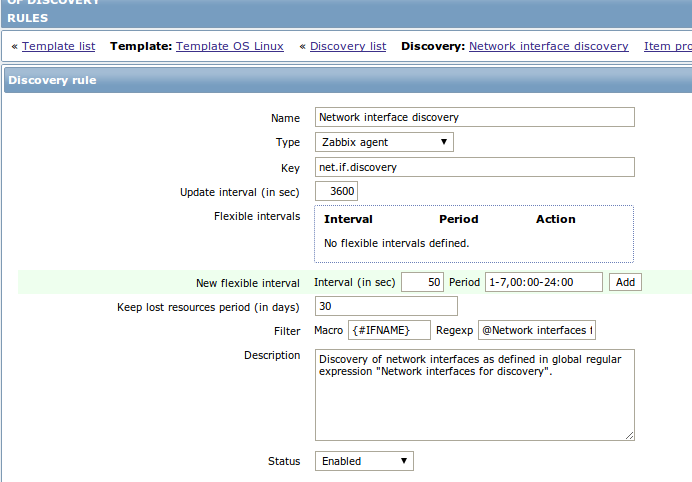Screen dimensions: 692x482
Task: Click the Period field 1-7,00:00-24:00
Action: click(544, 282)
